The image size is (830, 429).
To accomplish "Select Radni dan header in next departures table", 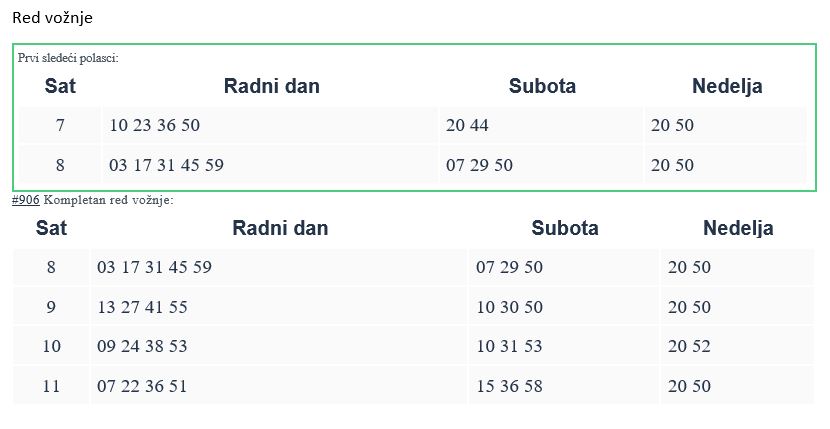I will click(x=271, y=86).
